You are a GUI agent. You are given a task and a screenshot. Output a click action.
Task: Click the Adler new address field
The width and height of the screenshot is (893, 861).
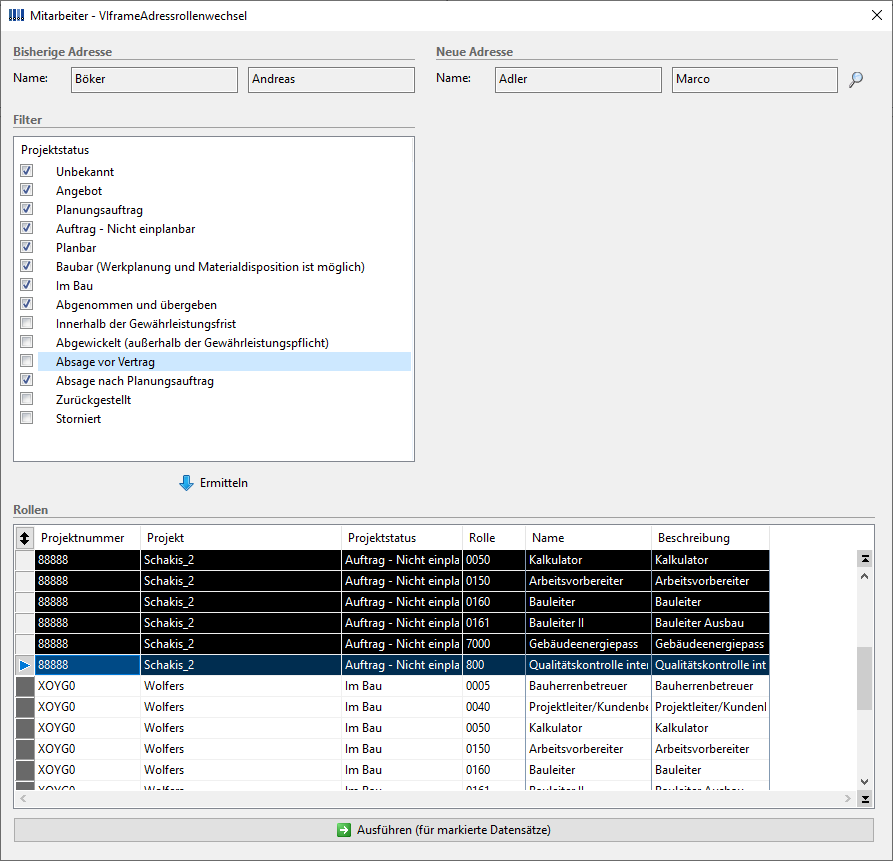tap(578, 80)
